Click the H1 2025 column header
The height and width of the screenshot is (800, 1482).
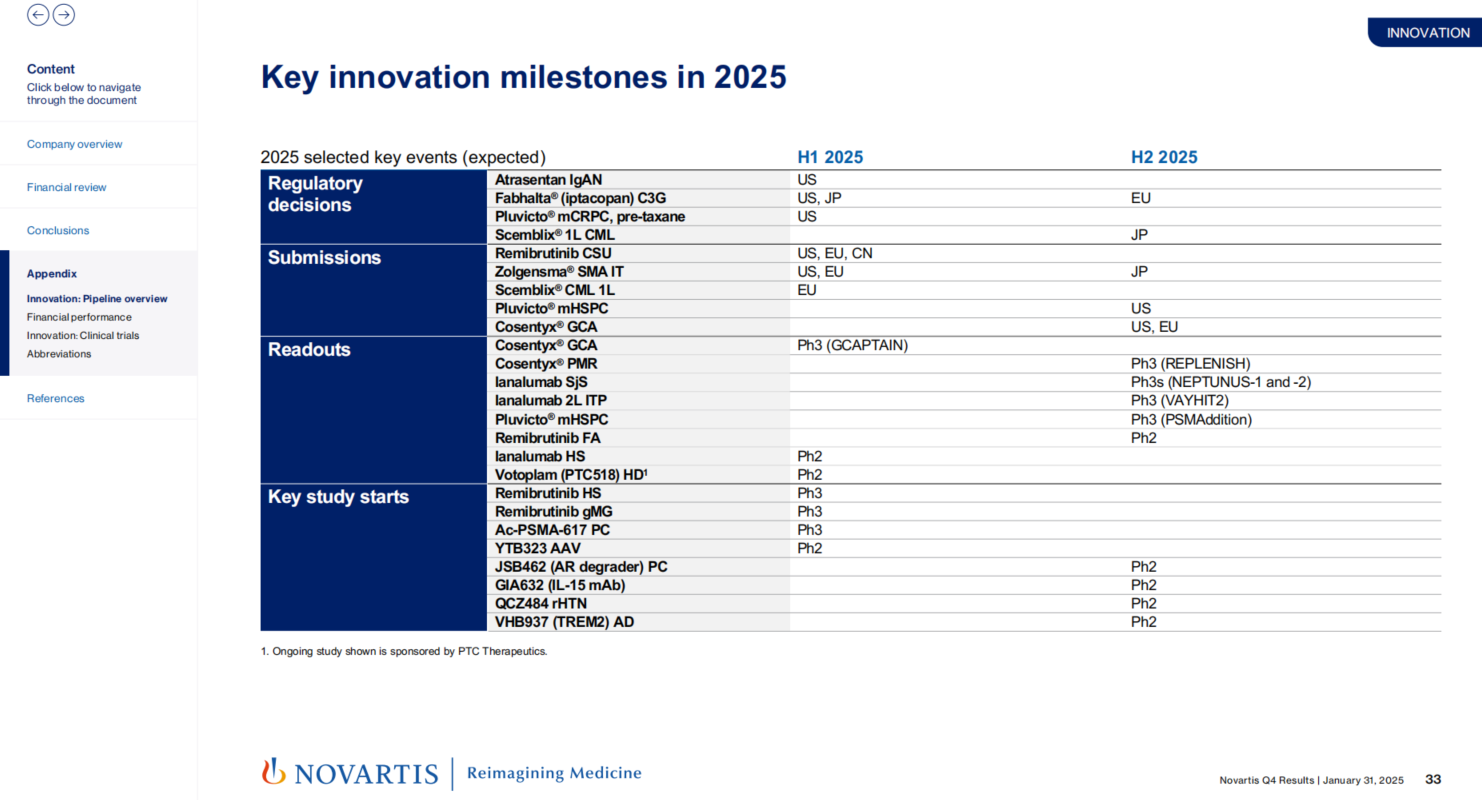click(830, 157)
